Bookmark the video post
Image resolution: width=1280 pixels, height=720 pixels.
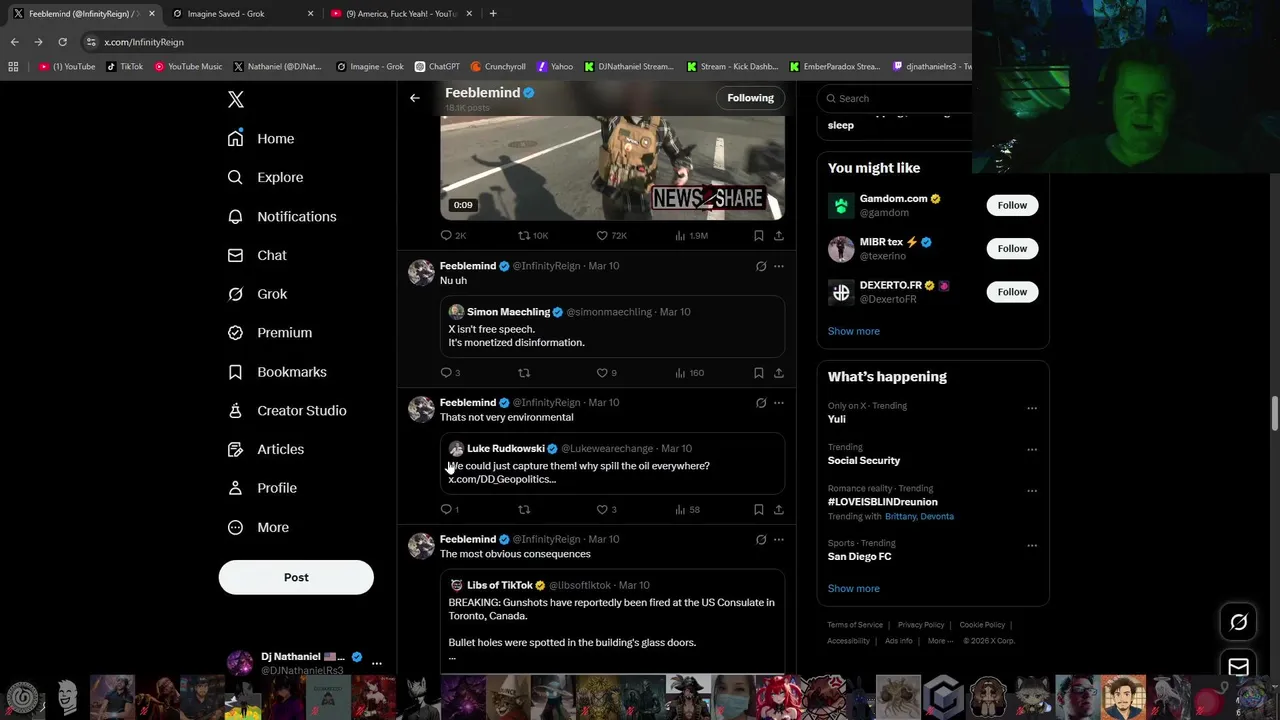759,235
